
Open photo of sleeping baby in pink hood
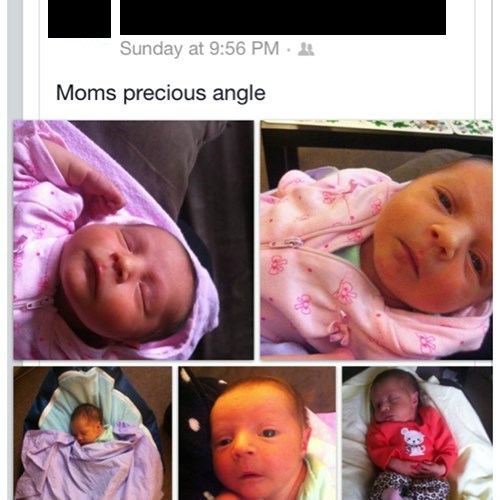tap(133, 240)
